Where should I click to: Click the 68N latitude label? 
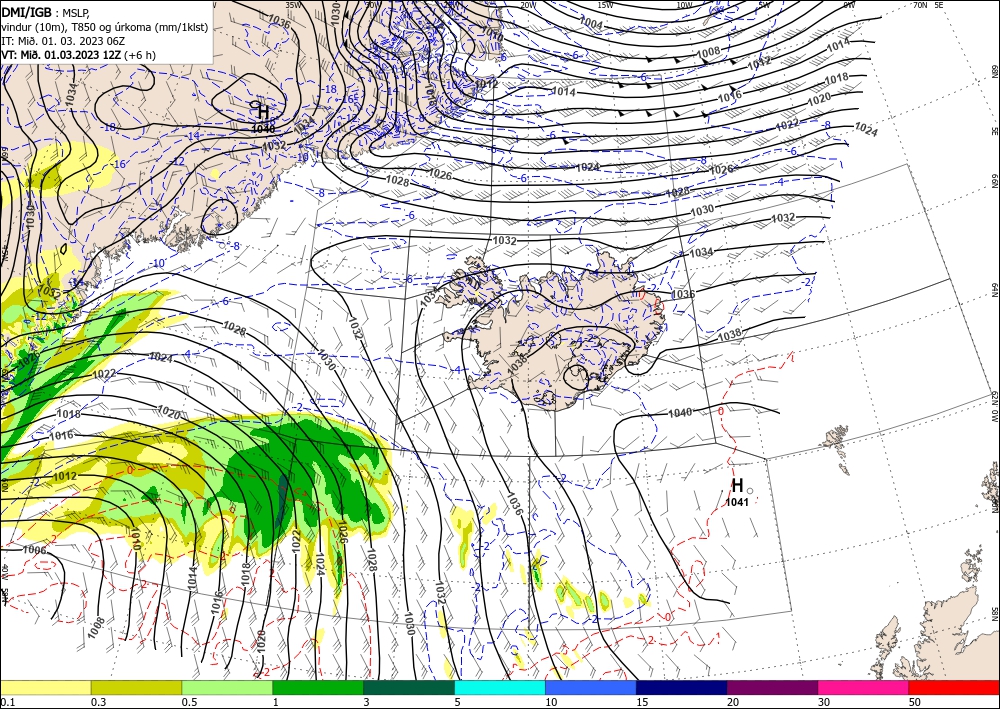pos(994,70)
